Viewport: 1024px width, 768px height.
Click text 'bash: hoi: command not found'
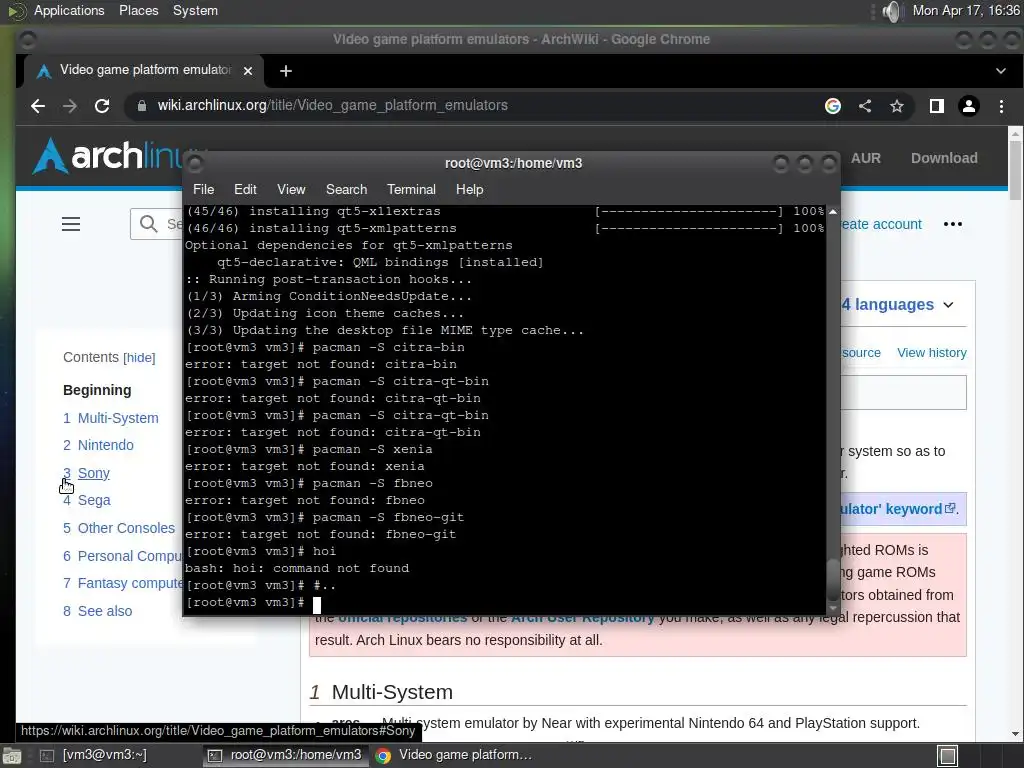pyautogui.click(x=297, y=568)
